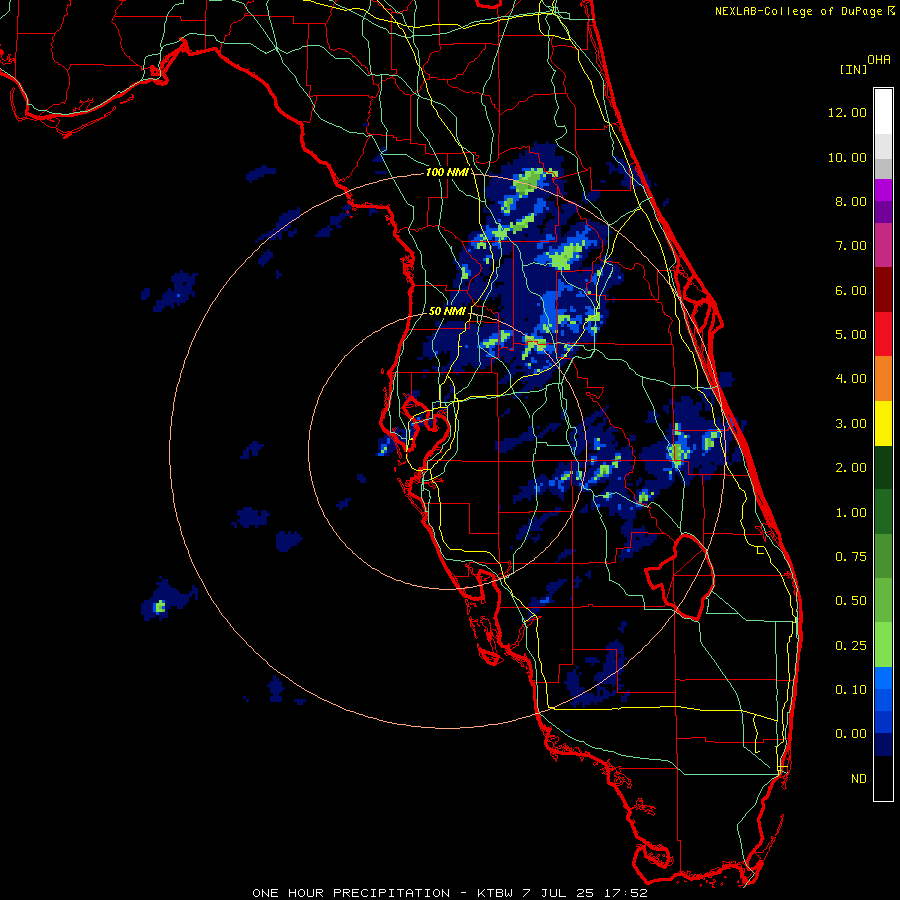
Task: Click the 100 NMI range ring label
Action: pos(447,172)
